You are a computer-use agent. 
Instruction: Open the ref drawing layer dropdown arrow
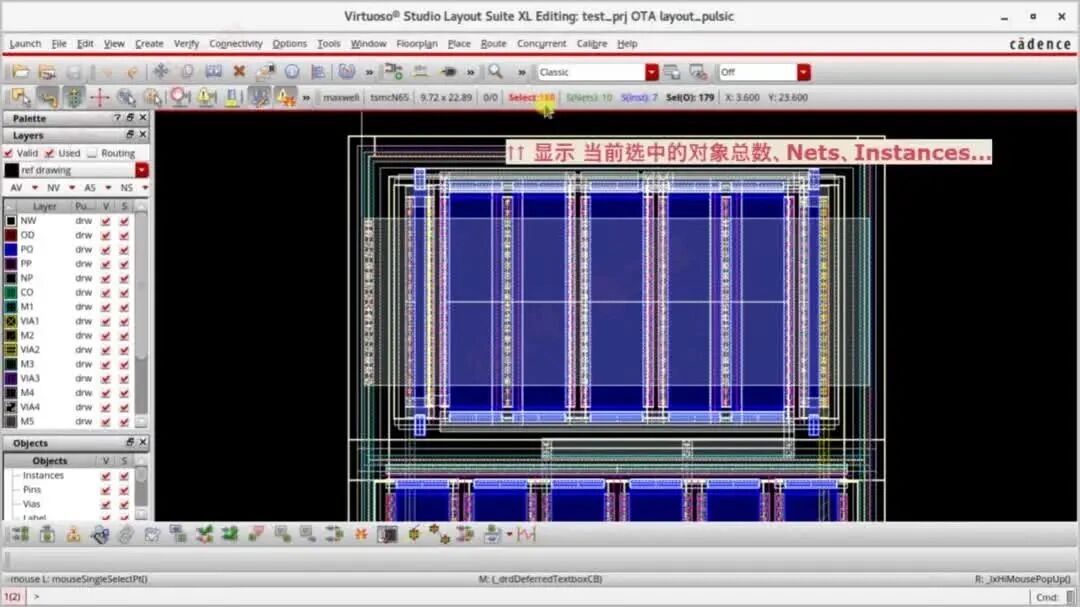point(142,170)
